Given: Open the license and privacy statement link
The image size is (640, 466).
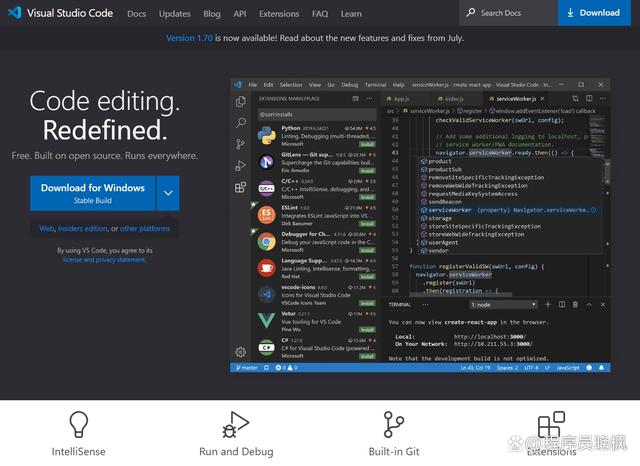Looking at the screenshot, I should pyautogui.click(x=104, y=260).
